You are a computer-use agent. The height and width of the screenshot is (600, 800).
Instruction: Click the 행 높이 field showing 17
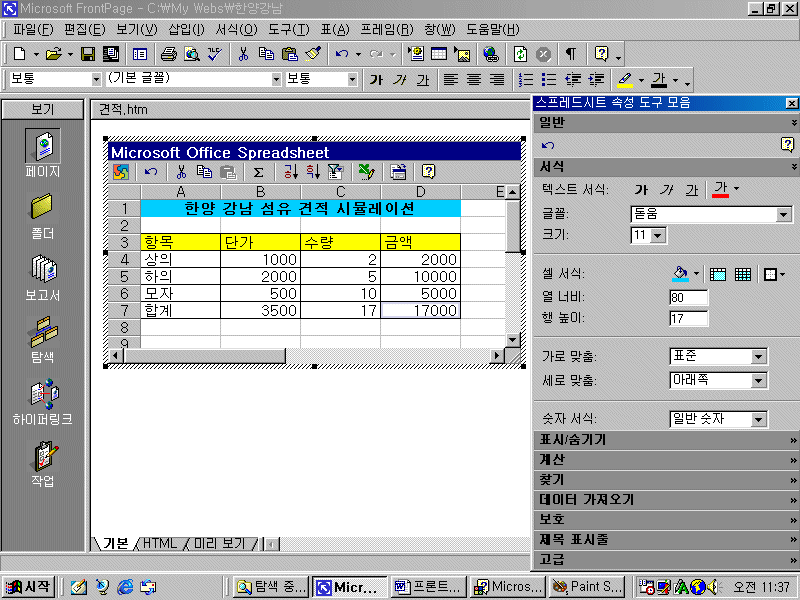689,319
